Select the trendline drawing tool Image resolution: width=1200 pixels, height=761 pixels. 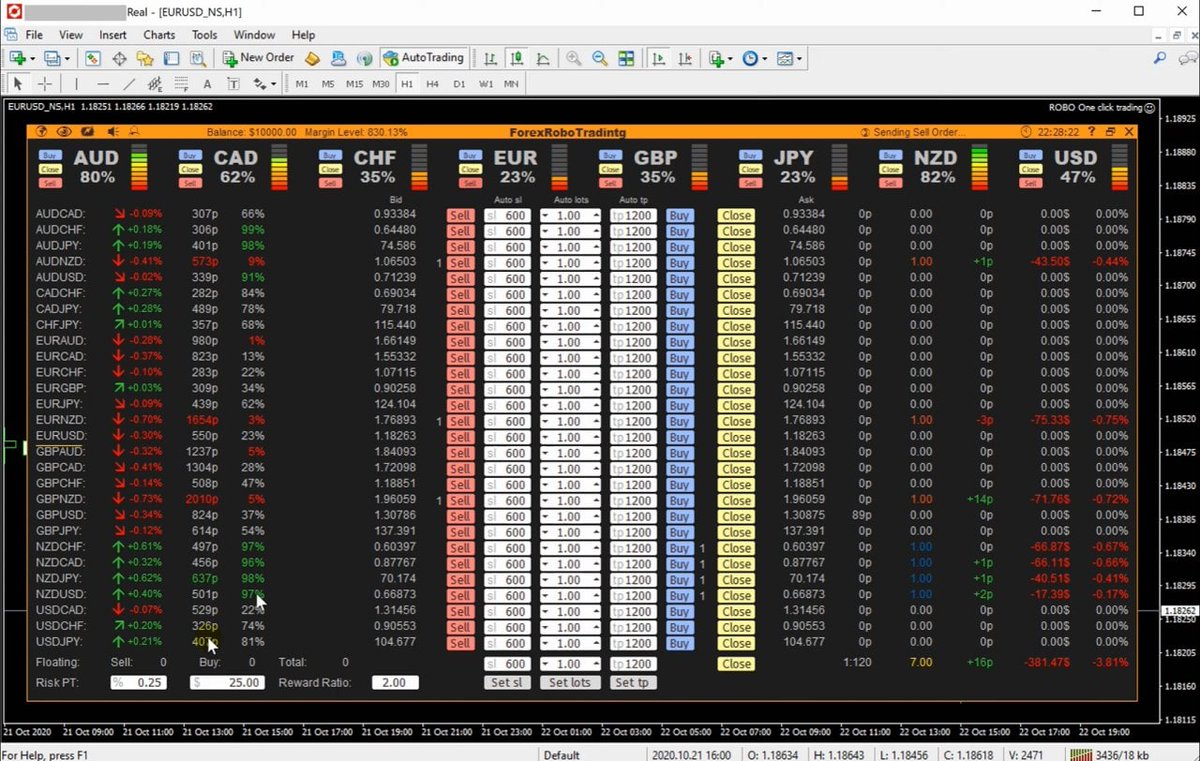click(128, 84)
